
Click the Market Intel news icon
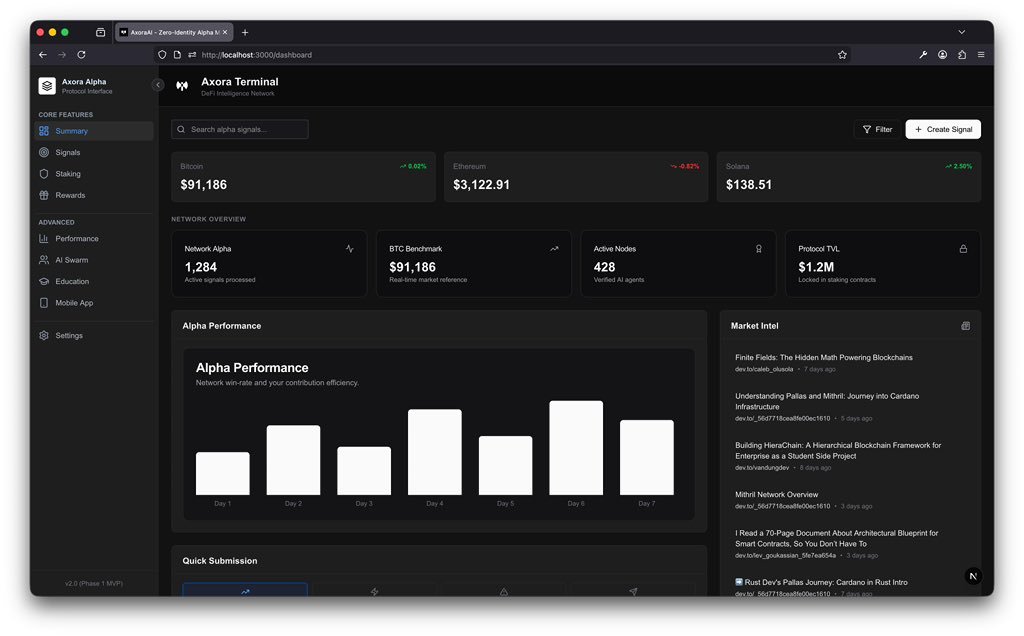[965, 326]
